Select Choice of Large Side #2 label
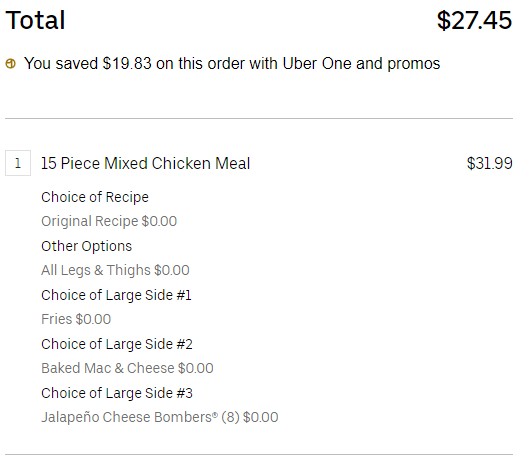532x458 pixels. click(117, 344)
